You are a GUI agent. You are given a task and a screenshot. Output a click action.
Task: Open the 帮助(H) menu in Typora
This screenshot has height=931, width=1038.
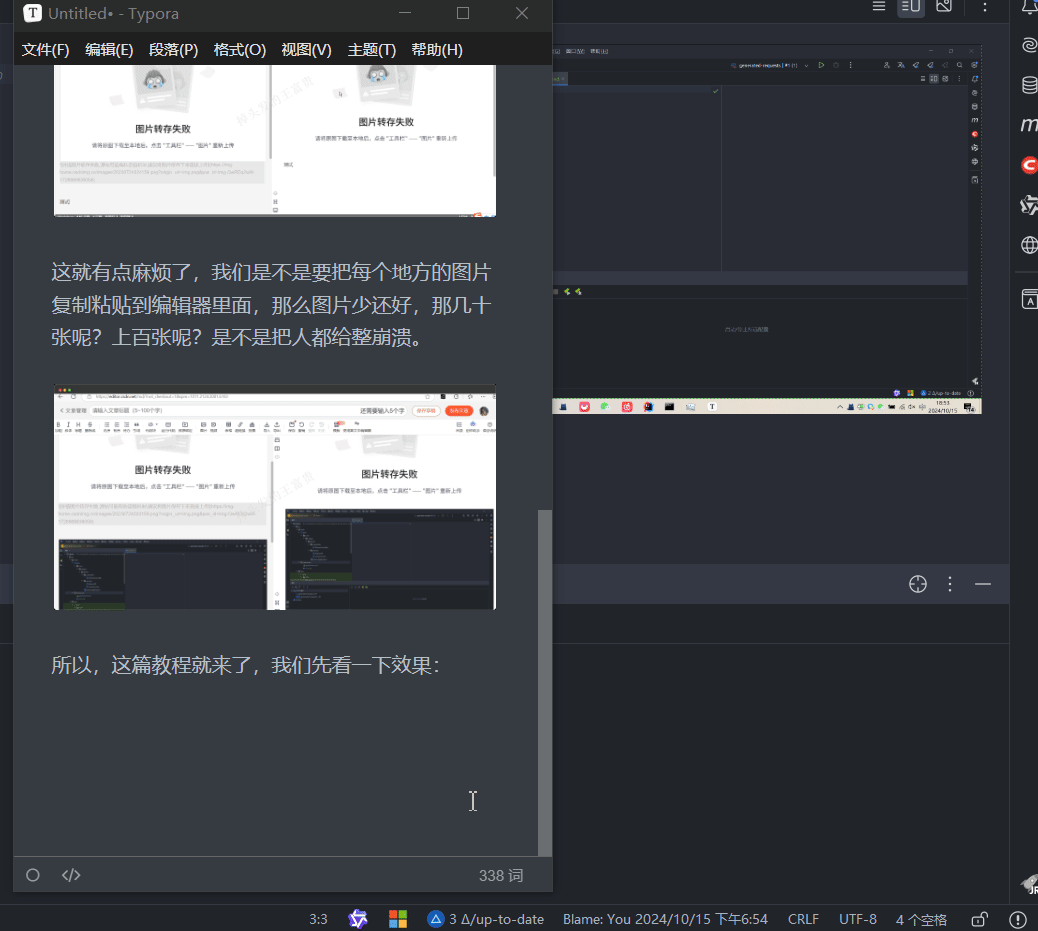(x=437, y=50)
